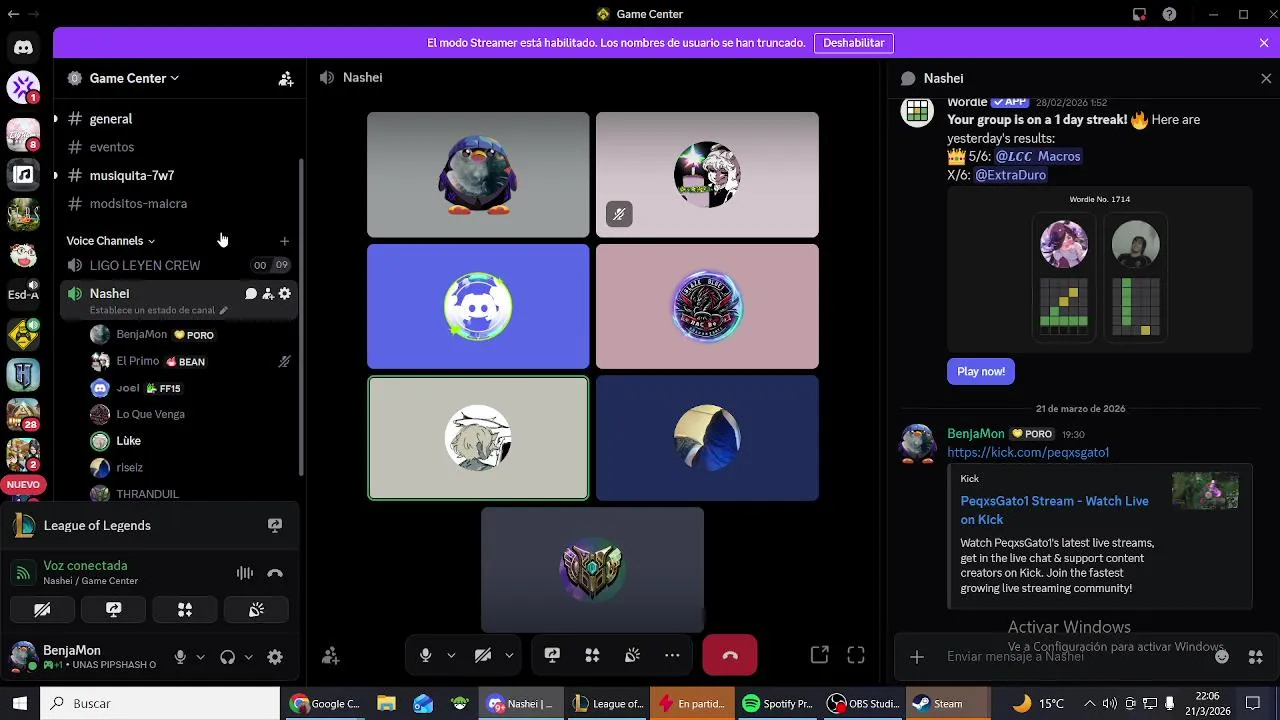Turn on camera in call control bar
Viewport: 1280px width, 720px height.
pos(483,656)
